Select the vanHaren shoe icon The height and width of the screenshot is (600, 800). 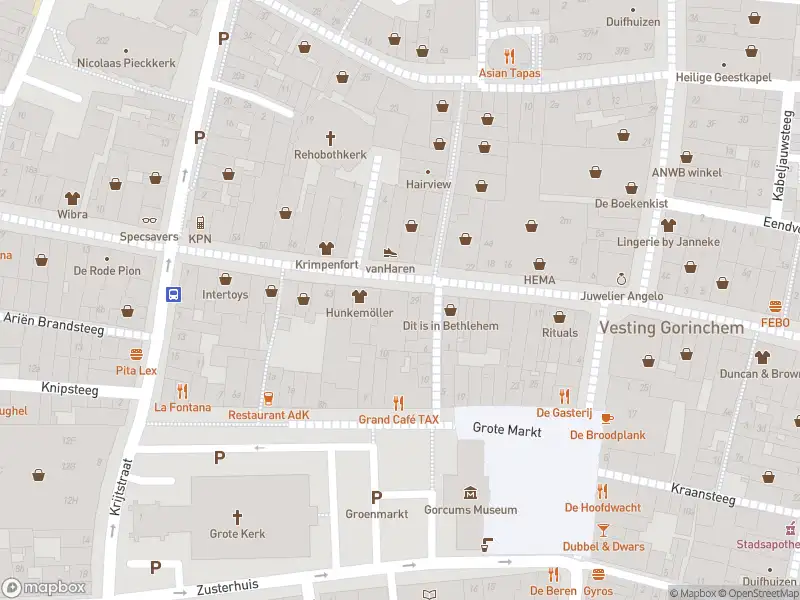pyautogui.click(x=390, y=251)
